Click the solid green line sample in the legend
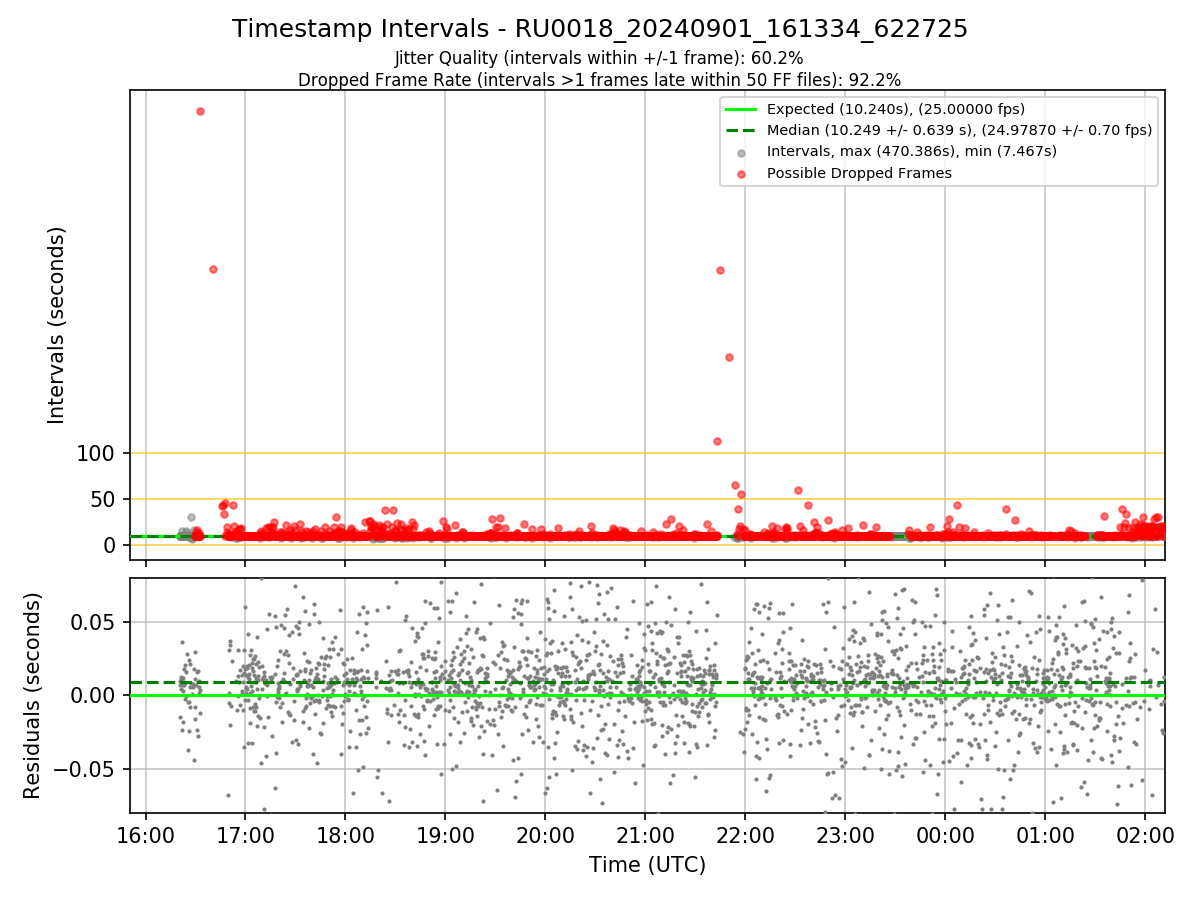Screen dimensions: 1200x900 click(741, 109)
